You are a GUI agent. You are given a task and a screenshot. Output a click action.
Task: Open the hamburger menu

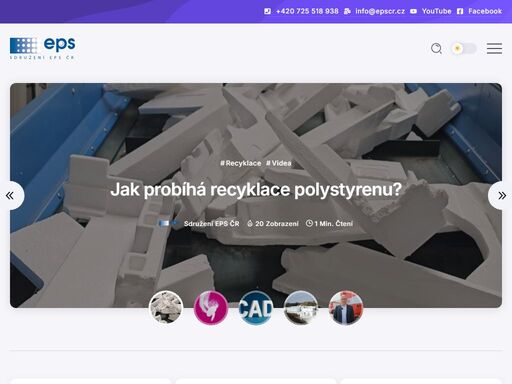[494, 48]
